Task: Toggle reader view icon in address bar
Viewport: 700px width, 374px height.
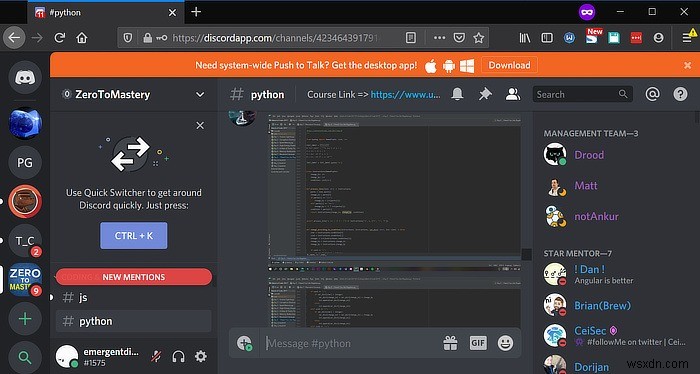Action: coord(411,38)
